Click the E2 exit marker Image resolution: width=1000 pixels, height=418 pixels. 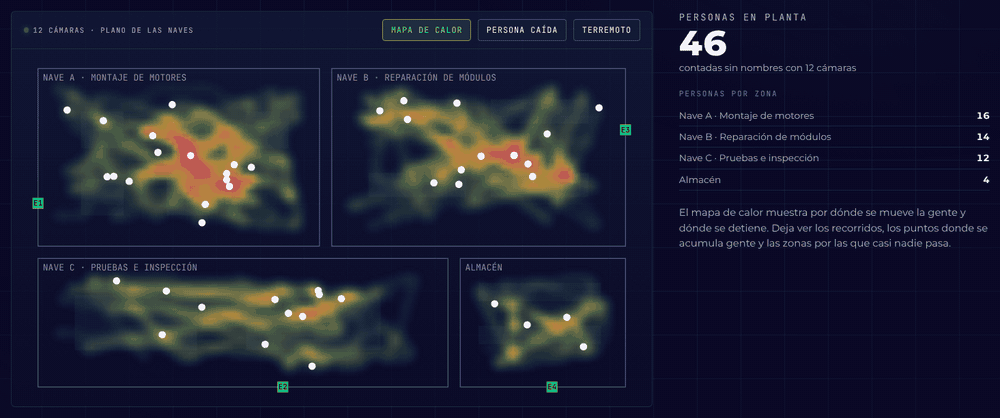pos(283,386)
